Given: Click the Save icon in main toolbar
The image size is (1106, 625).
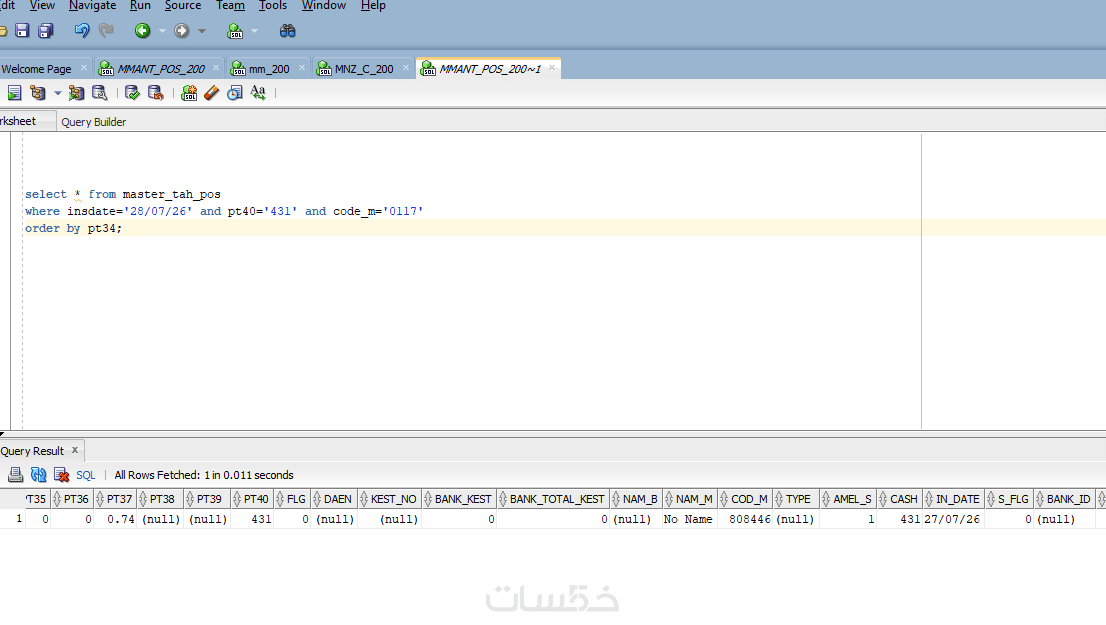Looking at the screenshot, I should pos(22,30).
